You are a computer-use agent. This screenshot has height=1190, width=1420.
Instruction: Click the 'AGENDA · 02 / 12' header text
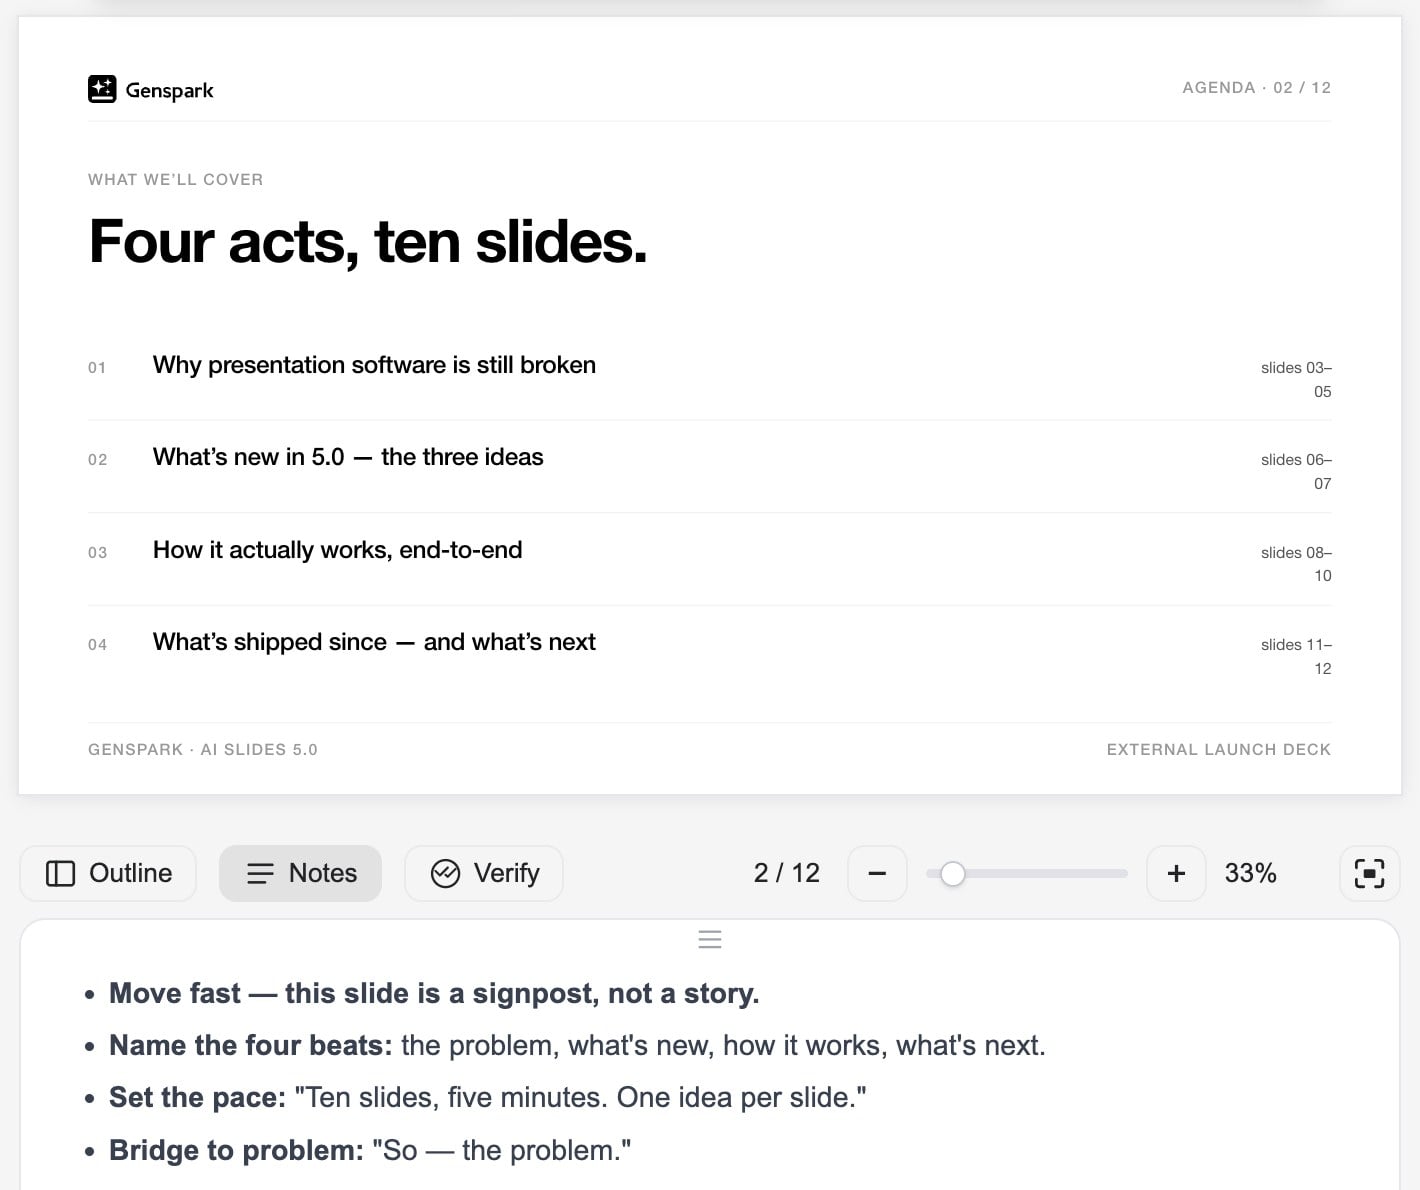click(x=1256, y=88)
